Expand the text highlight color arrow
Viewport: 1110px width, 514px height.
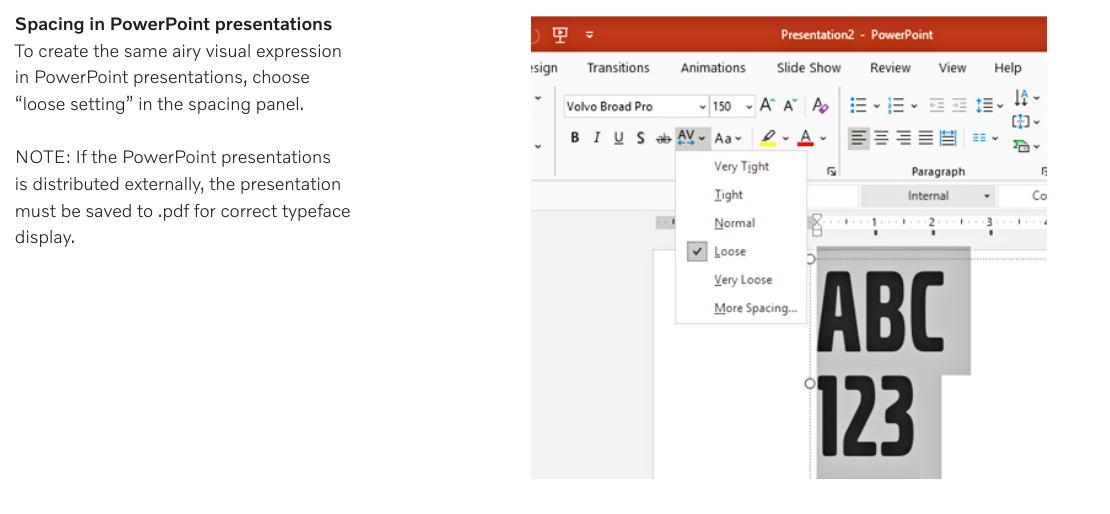point(786,138)
